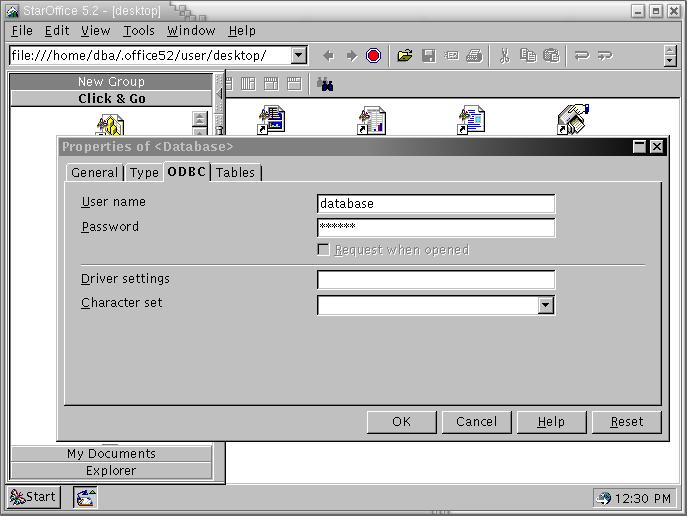Click the User name input field
The height and width of the screenshot is (516, 687).
click(436, 204)
